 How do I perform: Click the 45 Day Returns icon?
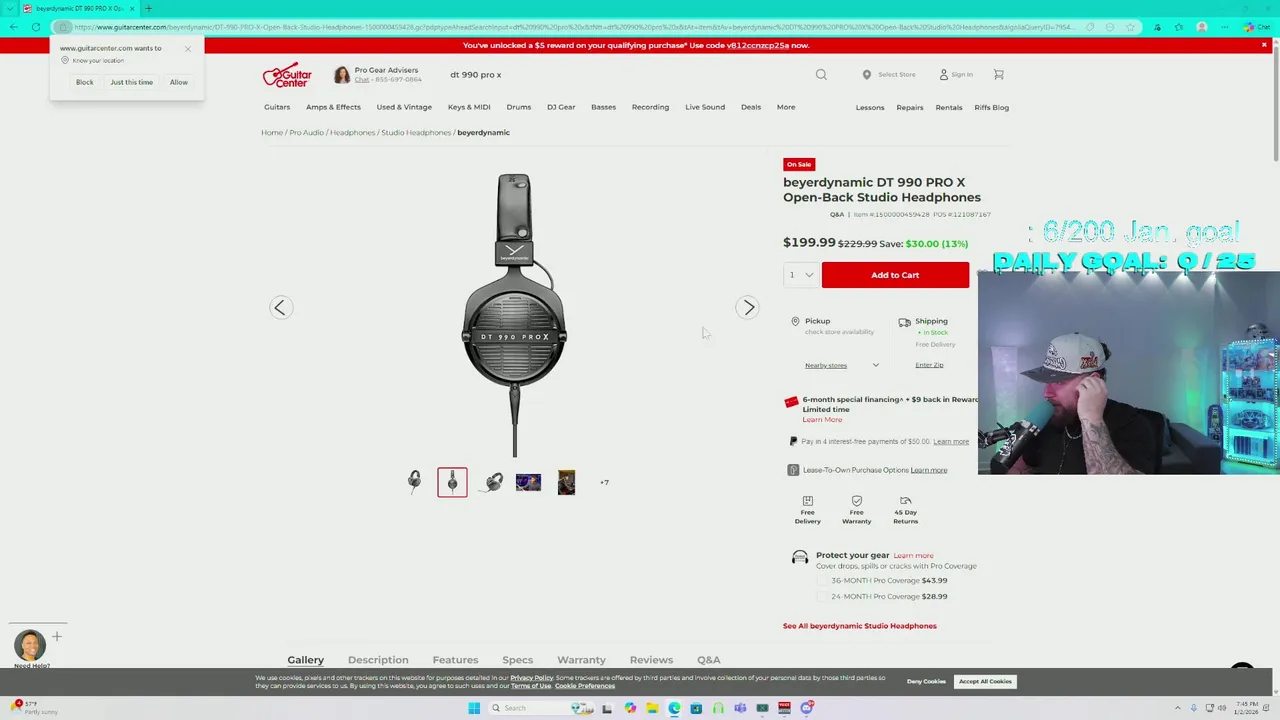click(x=905, y=501)
